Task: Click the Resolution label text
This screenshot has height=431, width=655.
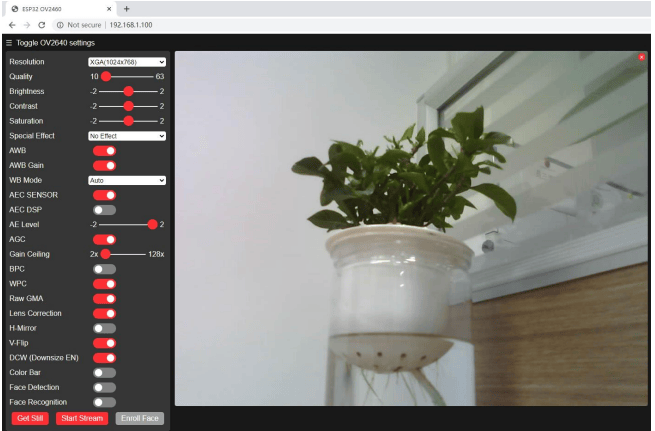Action: pos(27,62)
